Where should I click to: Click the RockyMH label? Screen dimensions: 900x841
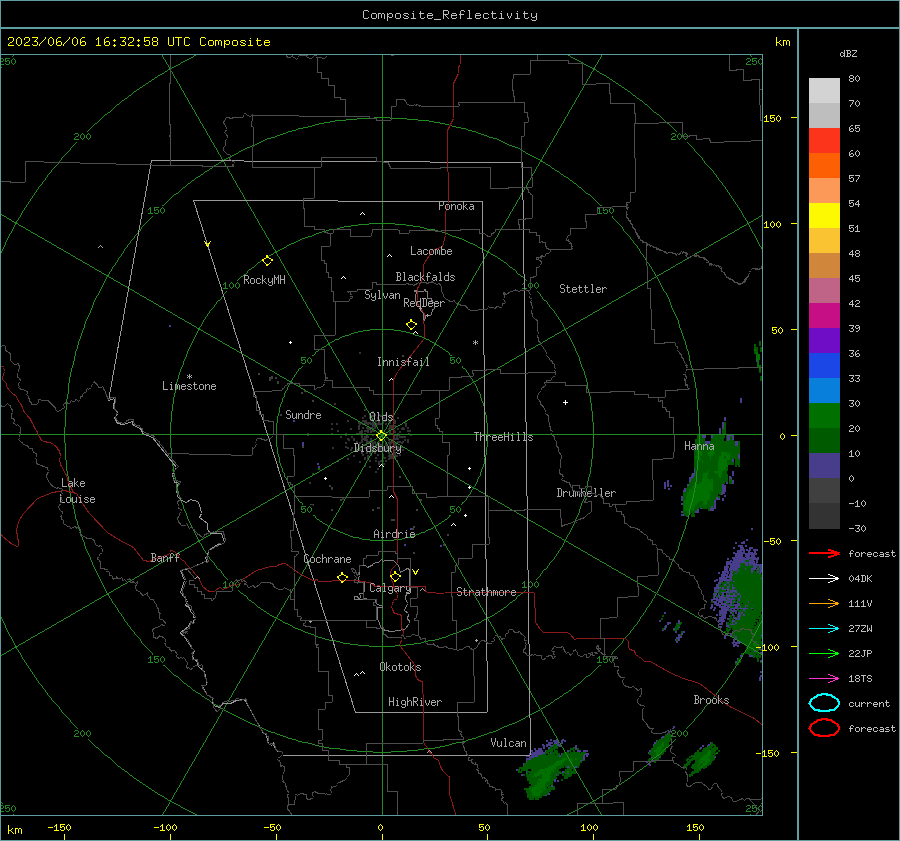[264, 280]
